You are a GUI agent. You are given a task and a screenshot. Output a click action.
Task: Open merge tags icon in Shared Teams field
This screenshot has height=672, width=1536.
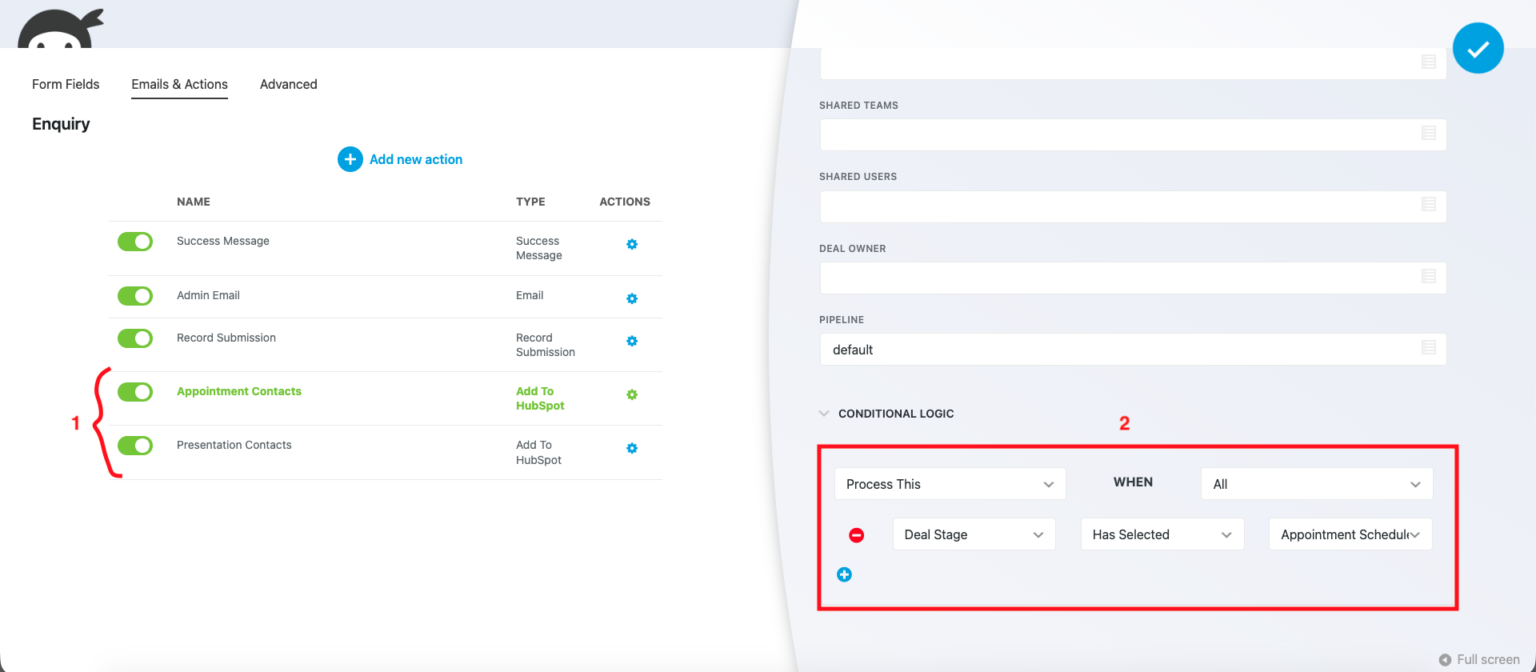pyautogui.click(x=1429, y=133)
